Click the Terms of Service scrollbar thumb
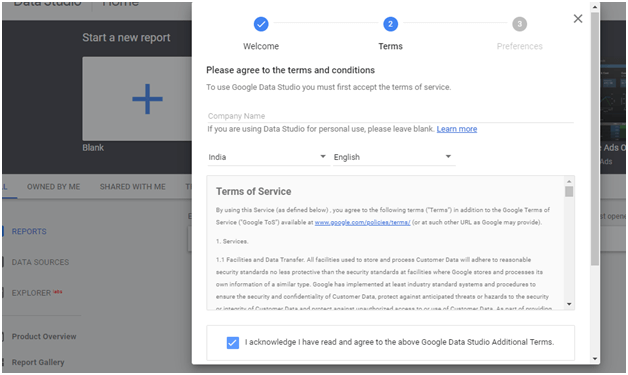The image size is (628, 375). [x=569, y=192]
